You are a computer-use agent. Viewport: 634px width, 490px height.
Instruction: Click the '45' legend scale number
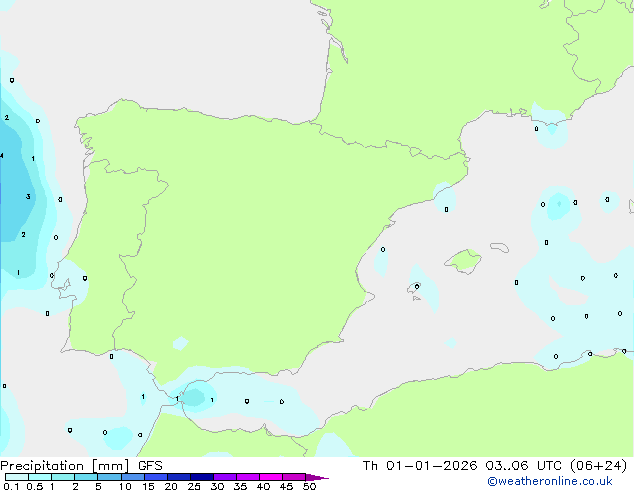(286, 486)
